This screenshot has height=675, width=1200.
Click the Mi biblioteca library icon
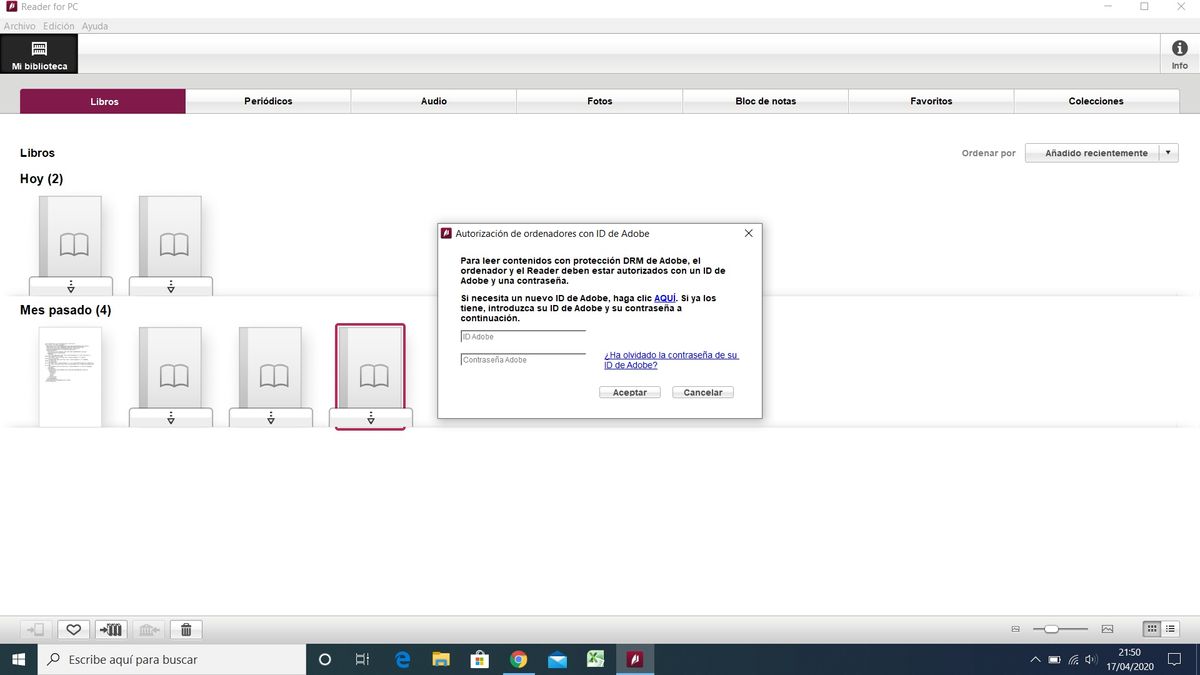pyautogui.click(x=39, y=54)
